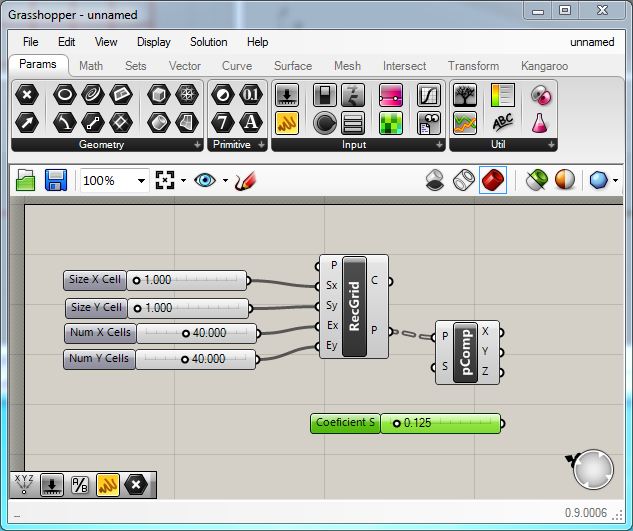The width and height of the screenshot is (633, 531).
Task: Select the Vector parameter arrow icon
Action: click(27, 123)
